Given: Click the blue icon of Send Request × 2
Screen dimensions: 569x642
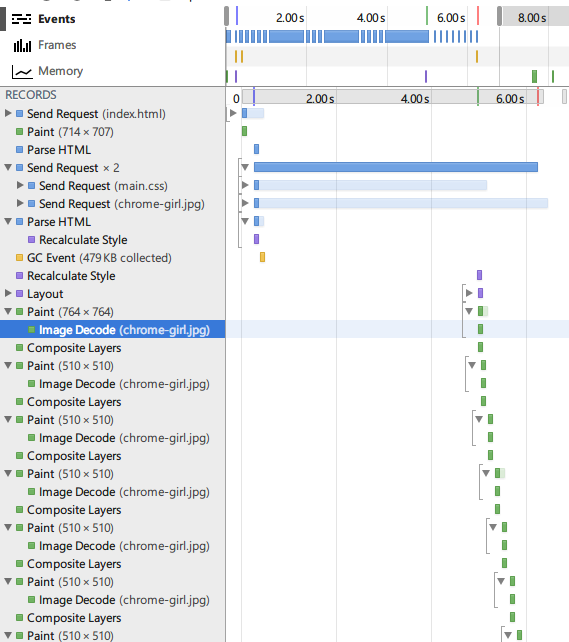Looking at the screenshot, I should pos(19,167).
